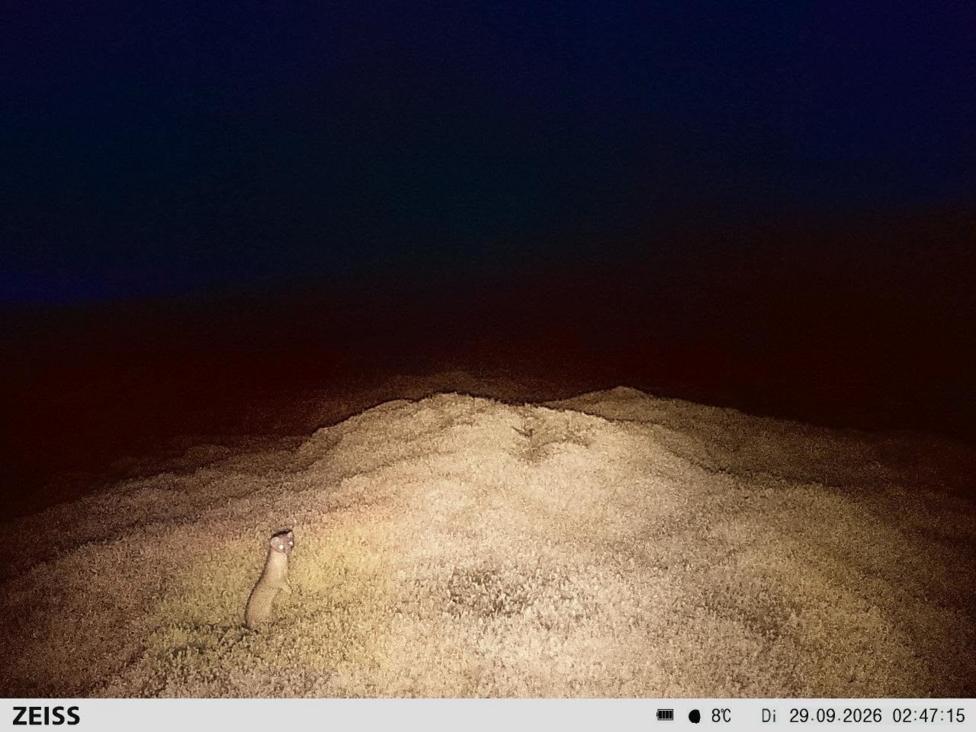Click the 8°C temperature reading
This screenshot has width=976, height=732.
[721, 716]
